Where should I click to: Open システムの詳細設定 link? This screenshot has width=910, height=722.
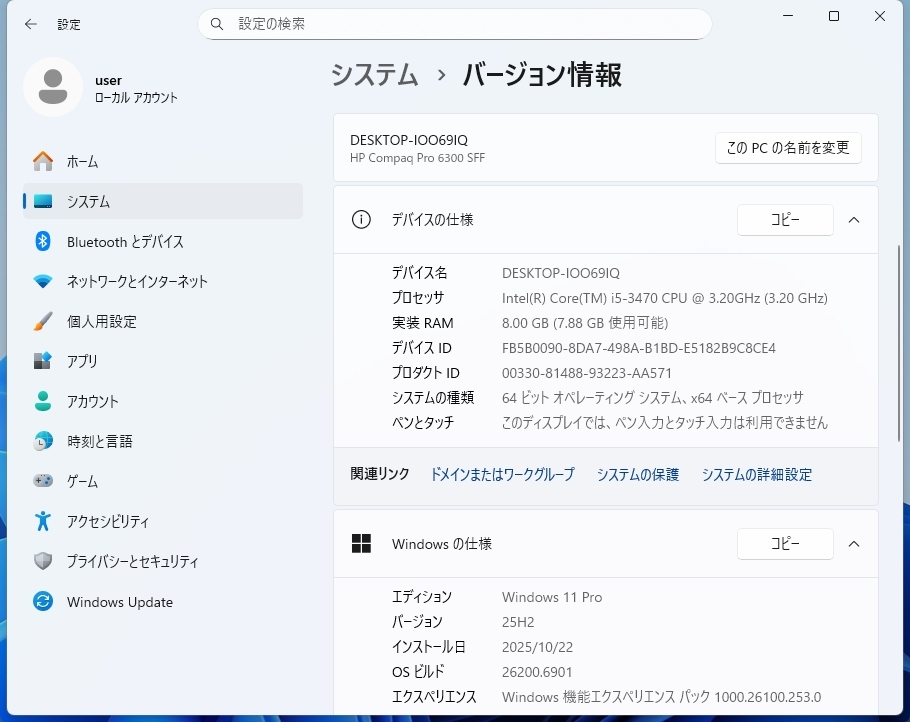click(x=756, y=475)
